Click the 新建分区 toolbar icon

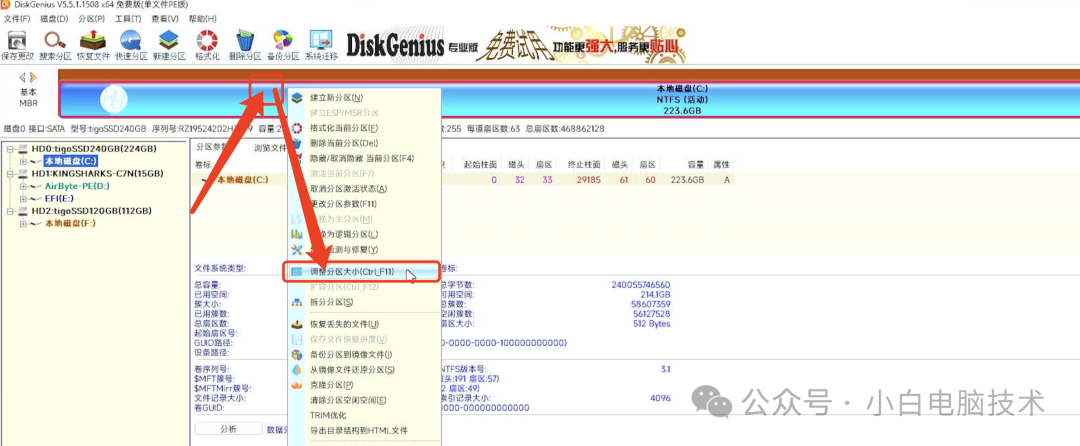click(169, 45)
